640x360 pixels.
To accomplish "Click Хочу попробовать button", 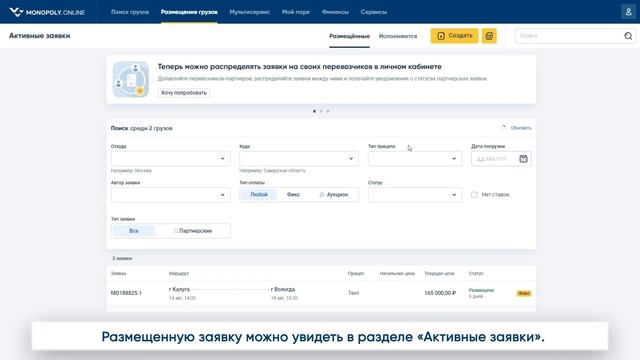I will click(x=184, y=93).
